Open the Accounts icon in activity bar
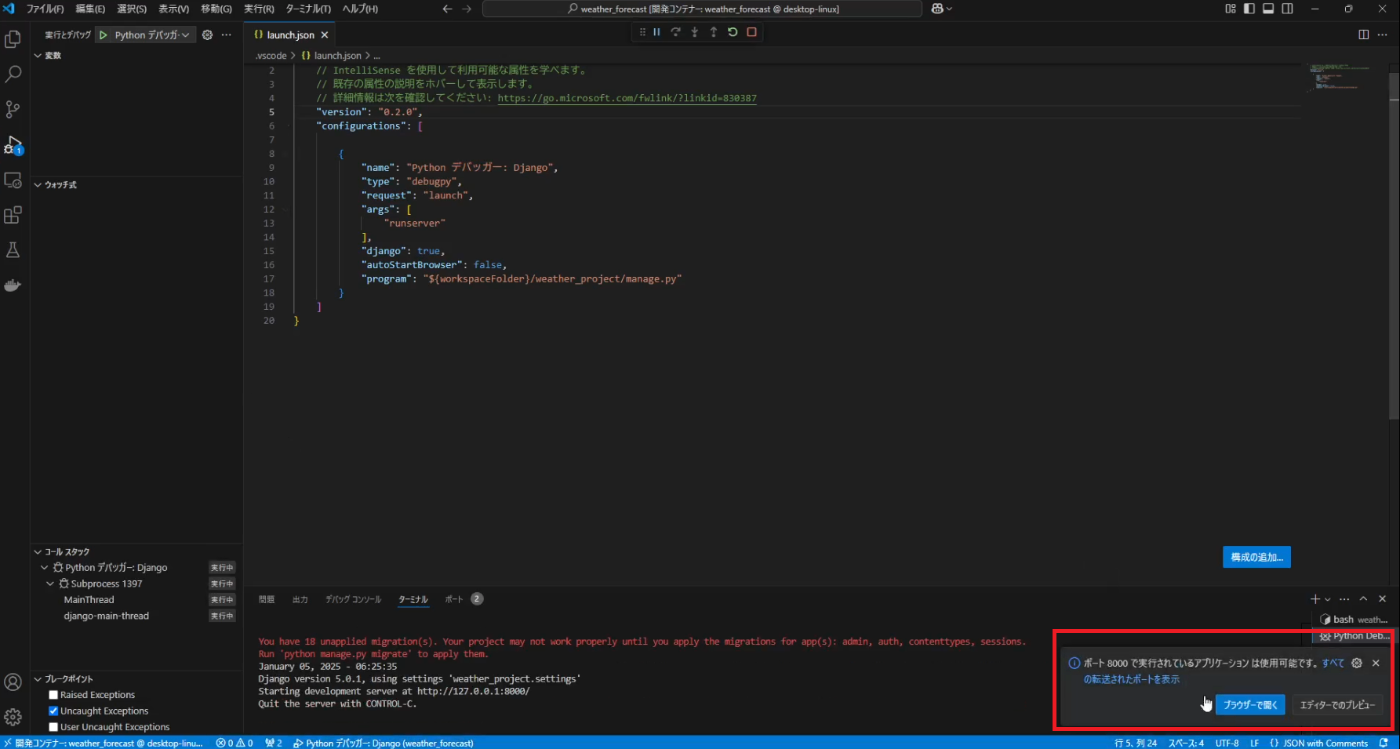 coord(13,682)
